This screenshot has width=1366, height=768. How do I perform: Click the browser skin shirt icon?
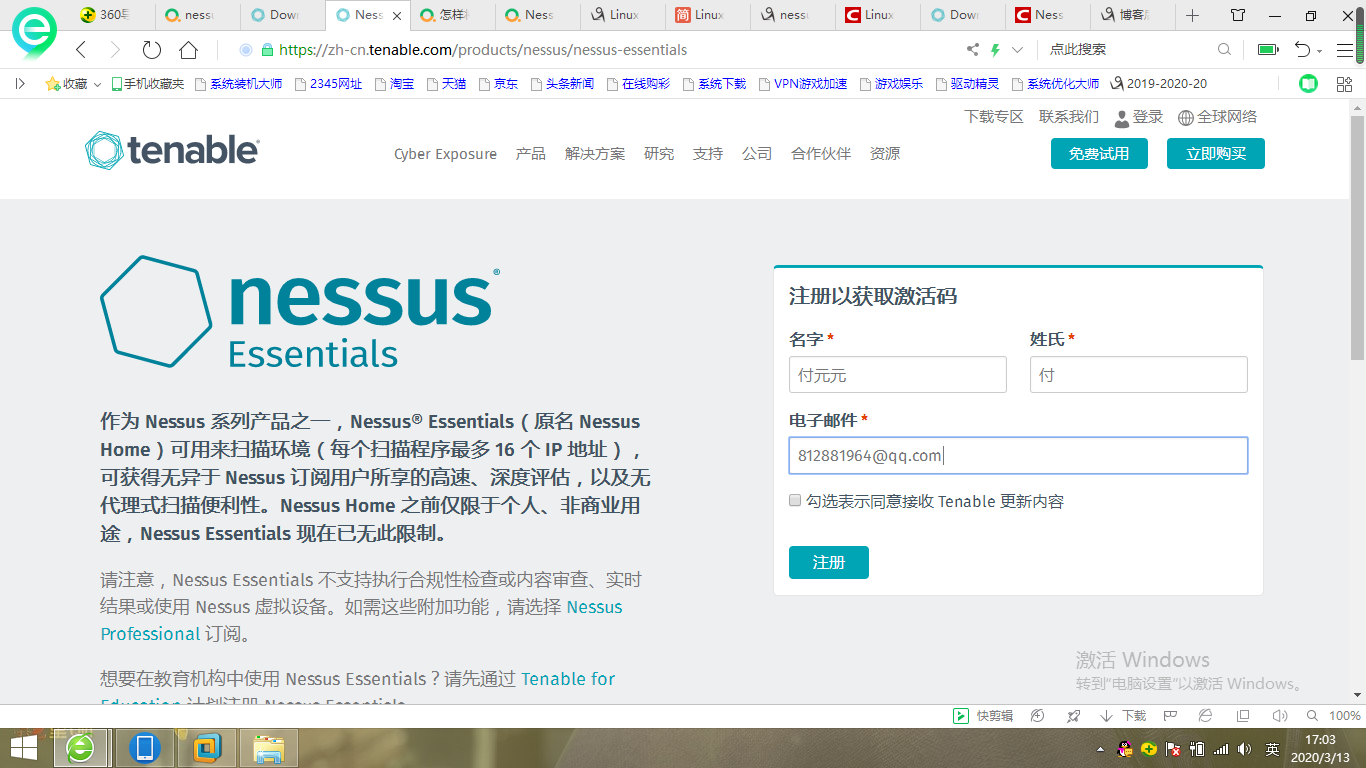(1238, 15)
